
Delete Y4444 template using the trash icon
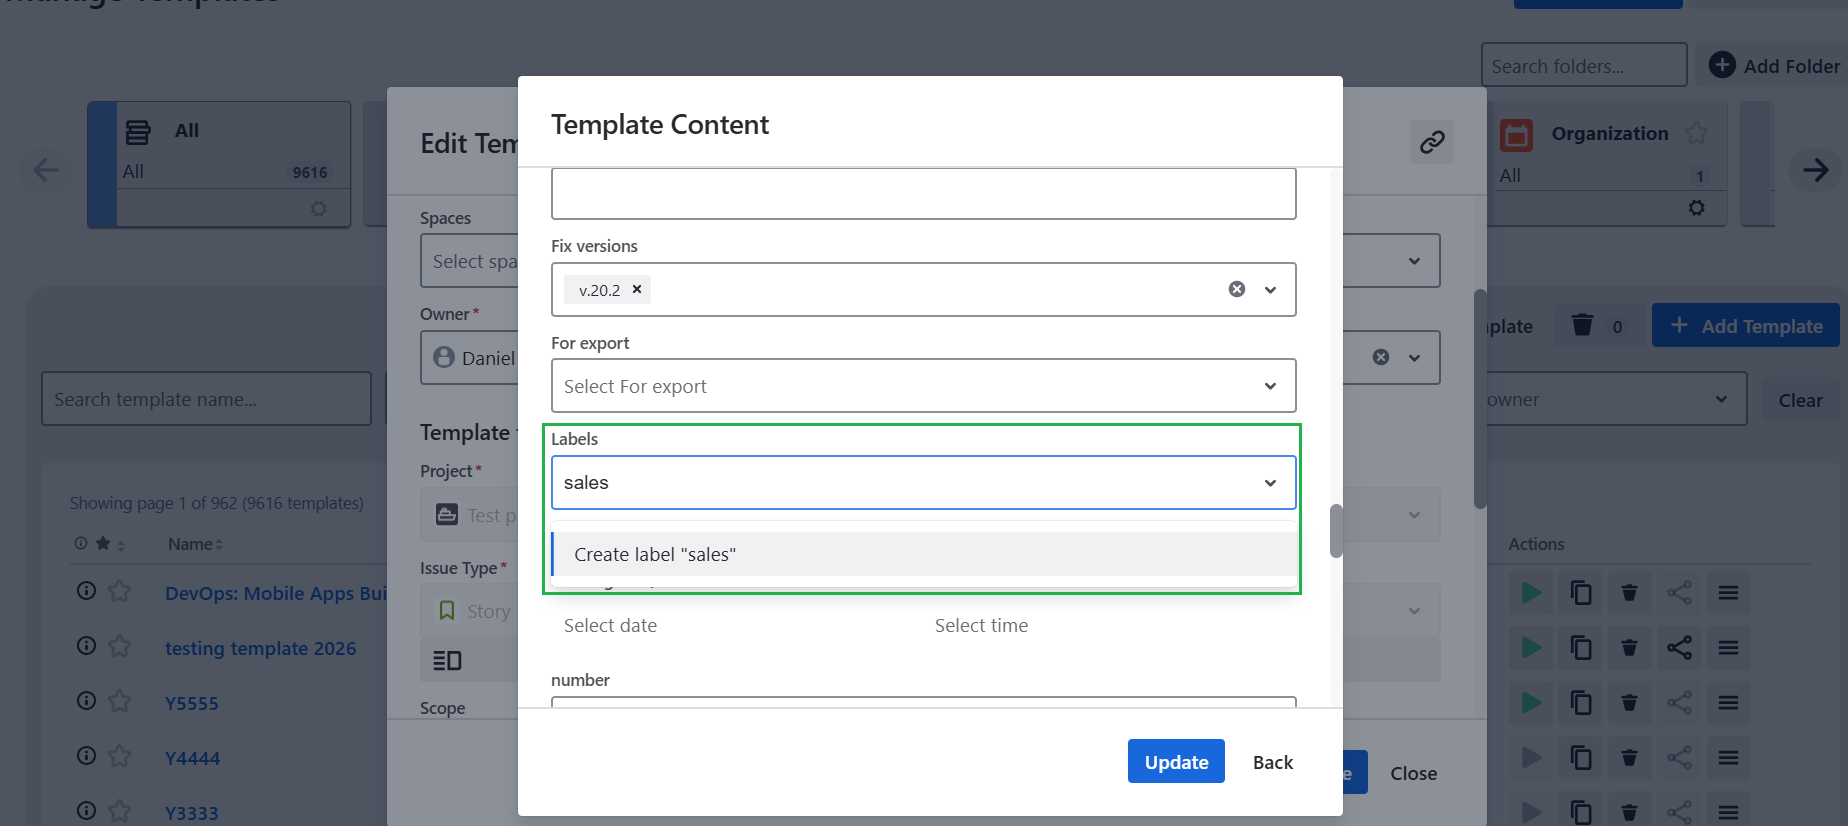[1629, 758]
